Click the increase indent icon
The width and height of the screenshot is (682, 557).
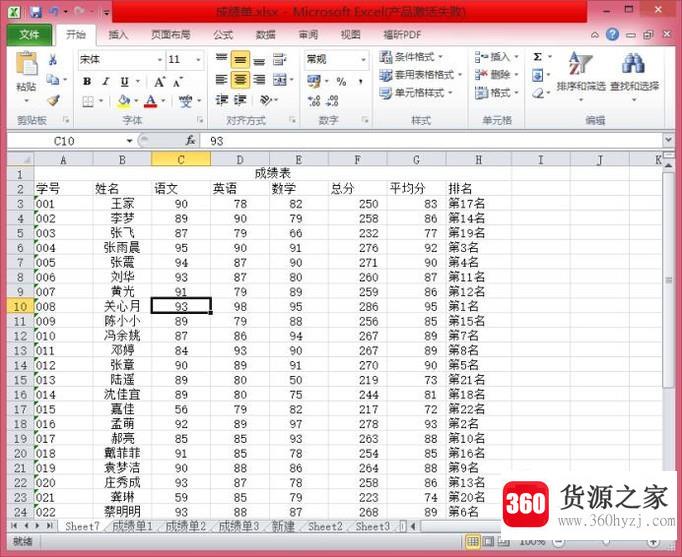click(240, 100)
